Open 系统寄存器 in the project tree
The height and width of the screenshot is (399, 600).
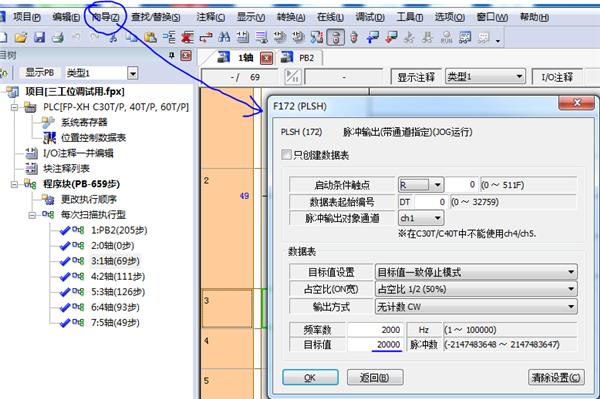[x=84, y=122]
